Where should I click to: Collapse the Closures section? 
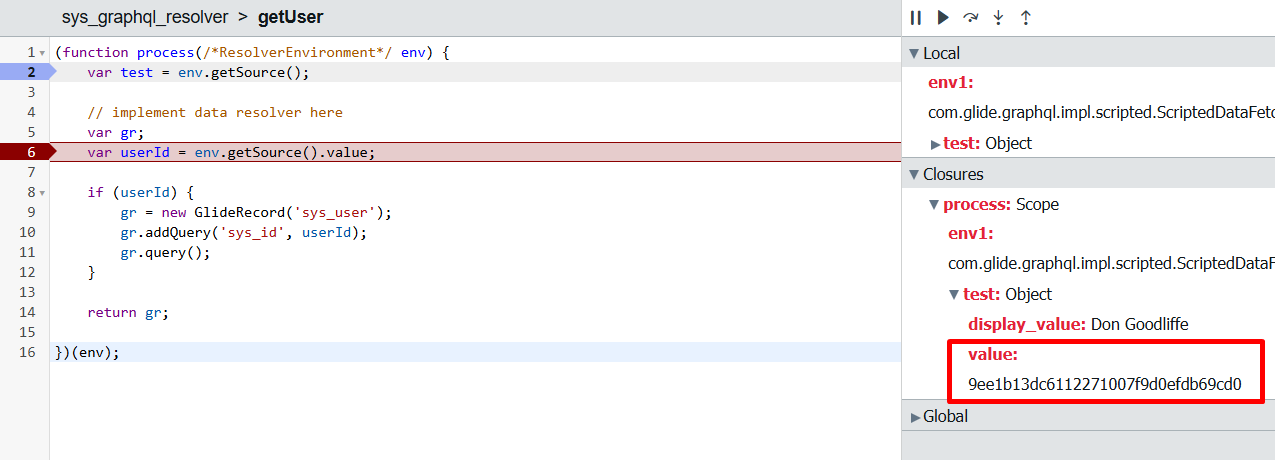click(x=913, y=175)
